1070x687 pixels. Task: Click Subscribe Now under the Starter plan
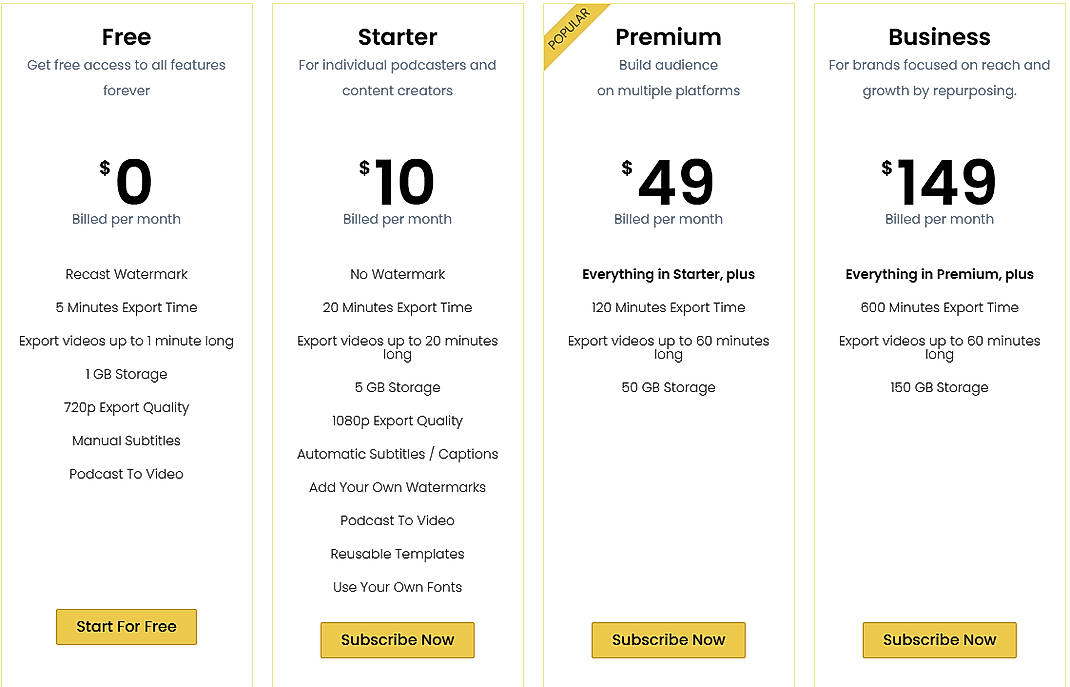pyautogui.click(x=397, y=640)
